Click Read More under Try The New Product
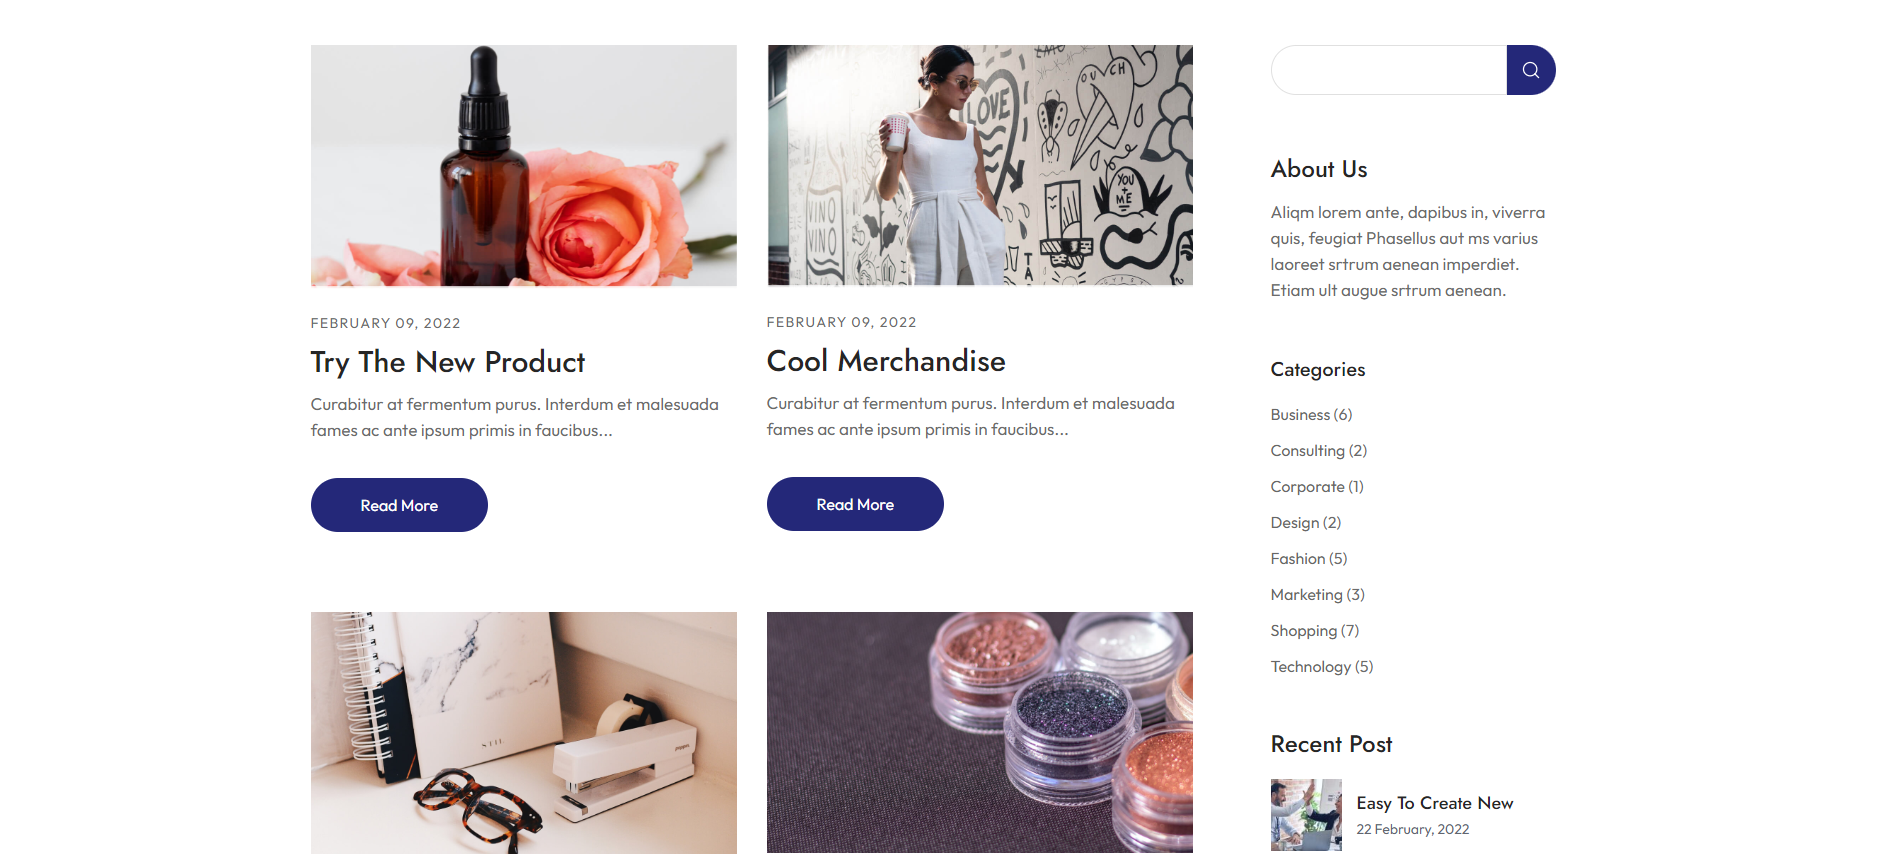This screenshot has width=1890, height=864. pos(399,505)
